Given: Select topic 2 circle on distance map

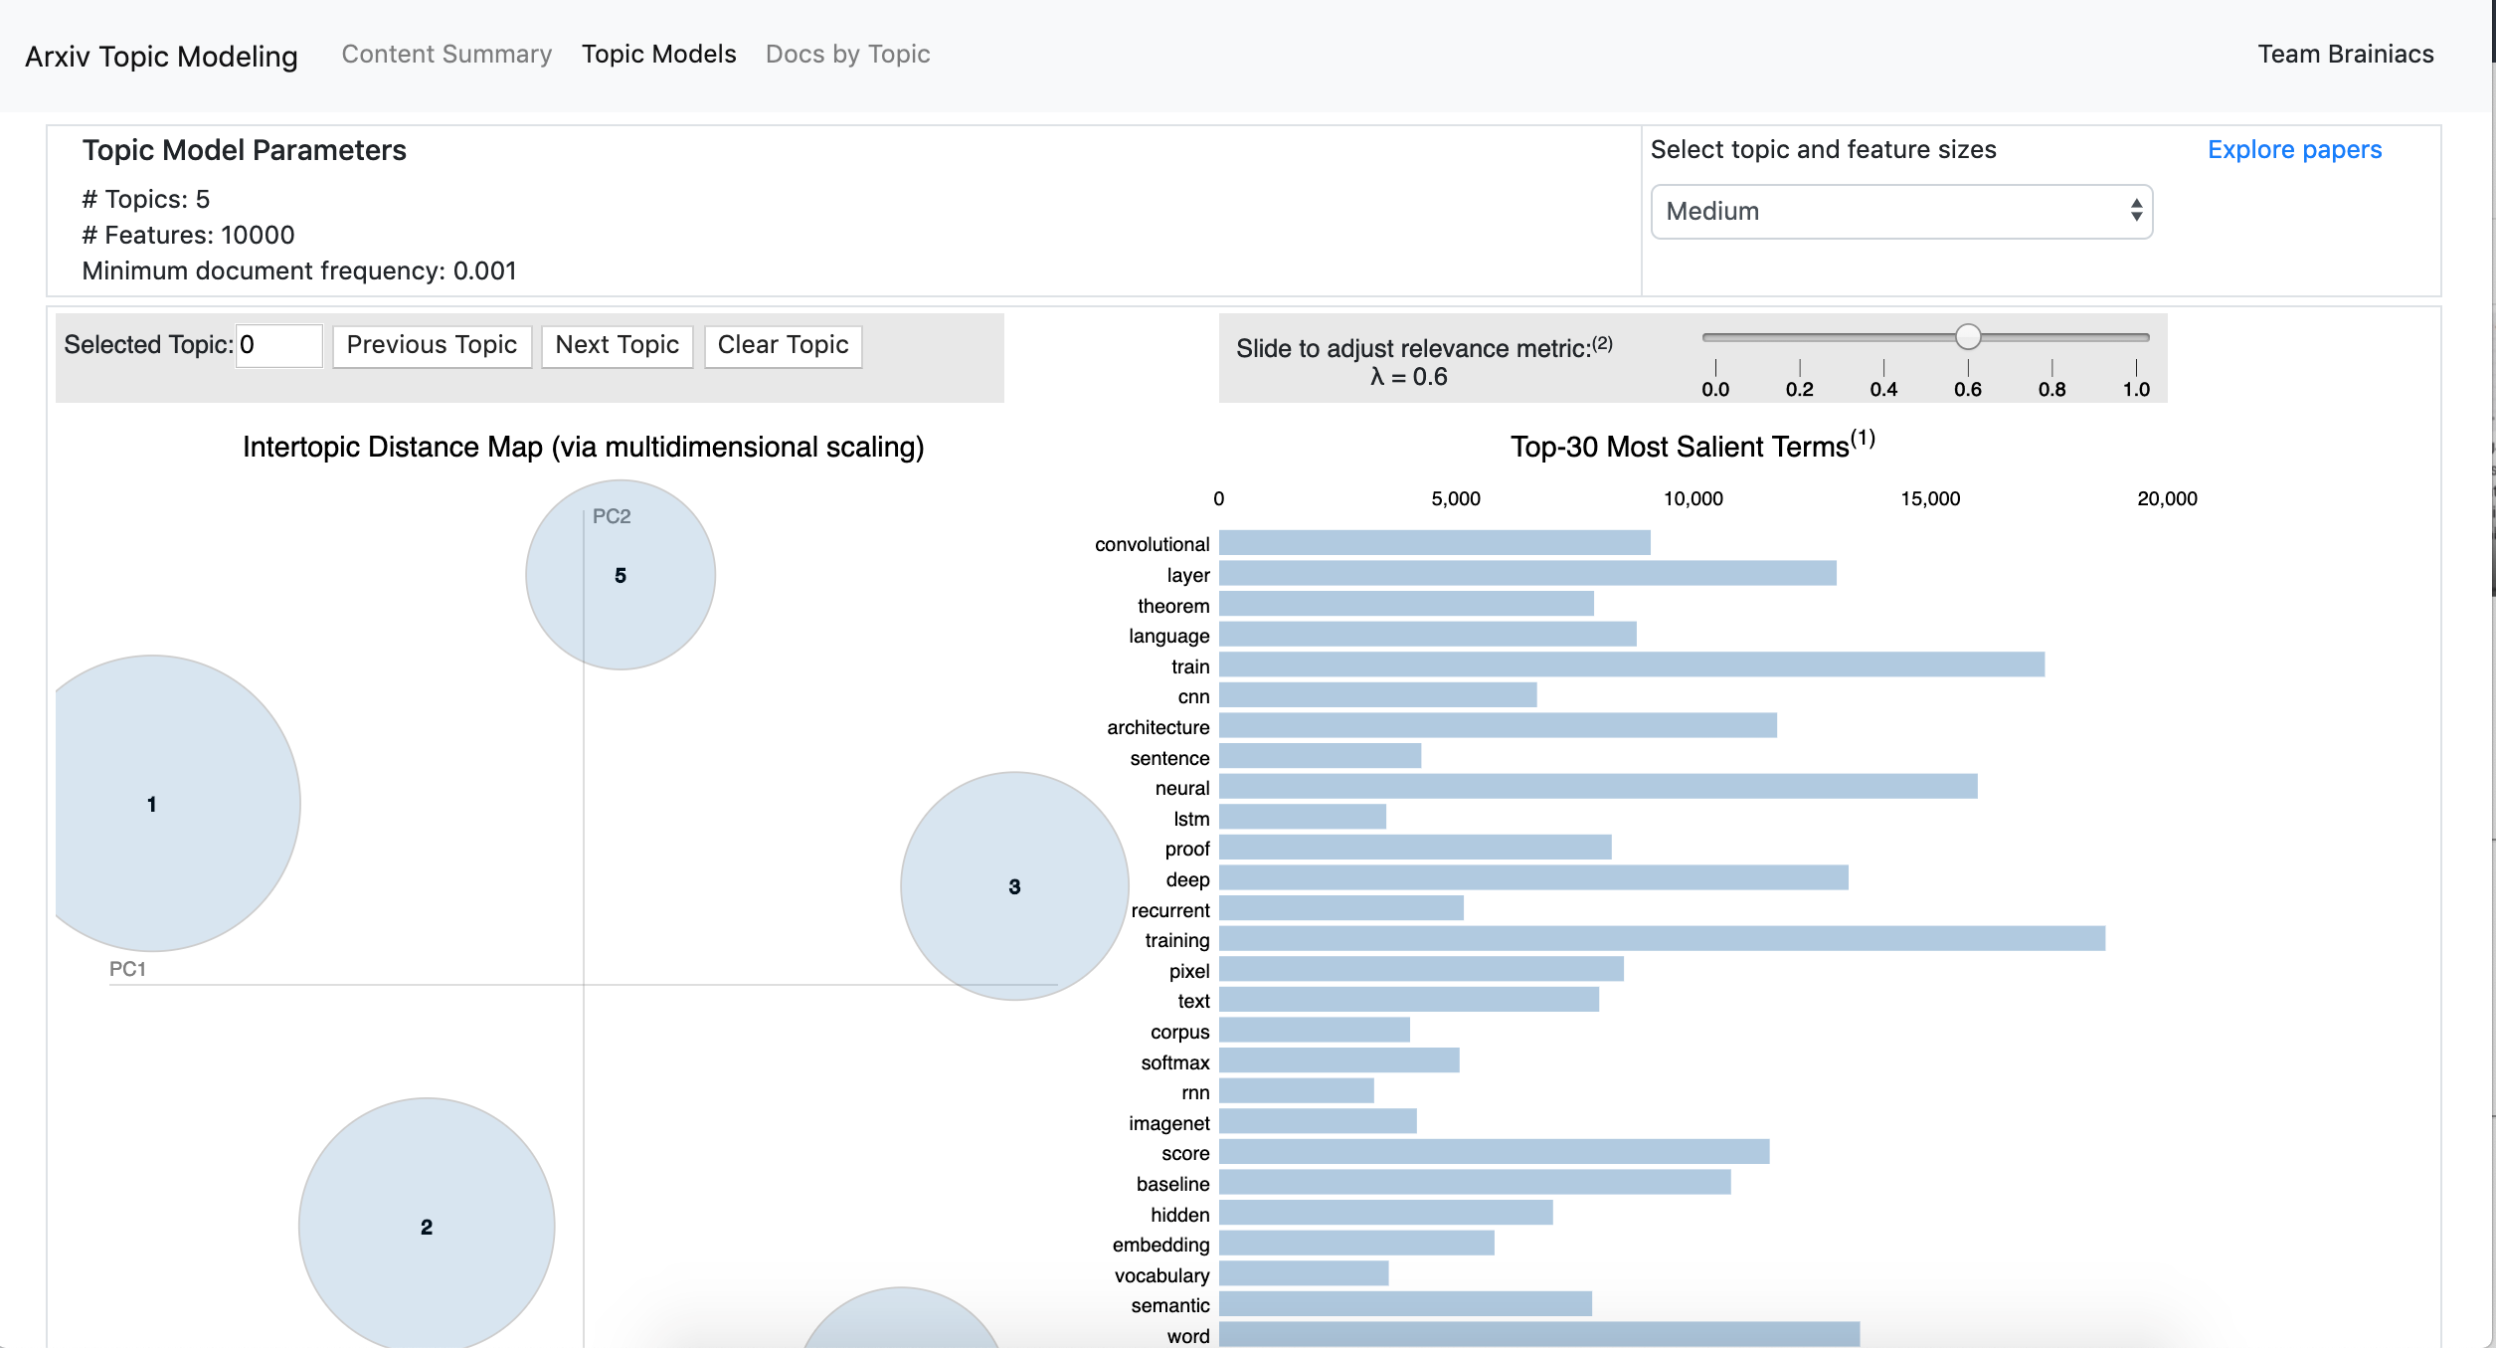Looking at the screenshot, I should pyautogui.click(x=426, y=1226).
